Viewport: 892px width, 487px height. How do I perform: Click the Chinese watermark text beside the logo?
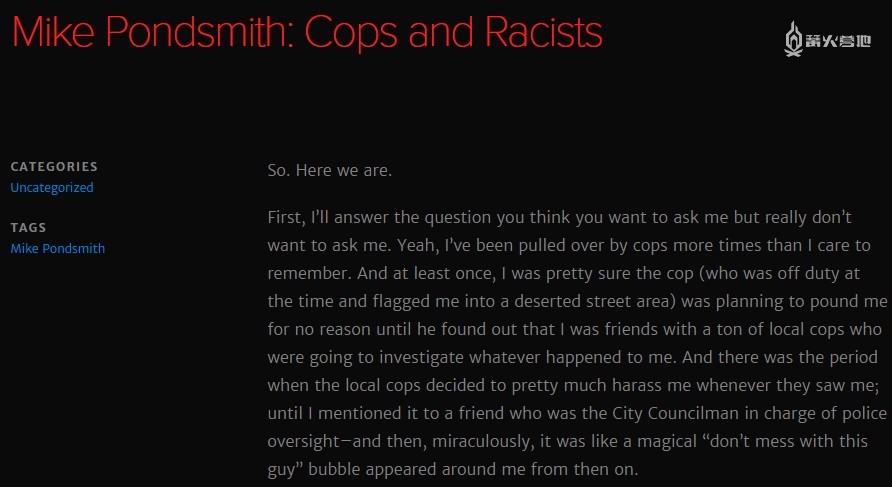pyautogui.click(x=841, y=39)
